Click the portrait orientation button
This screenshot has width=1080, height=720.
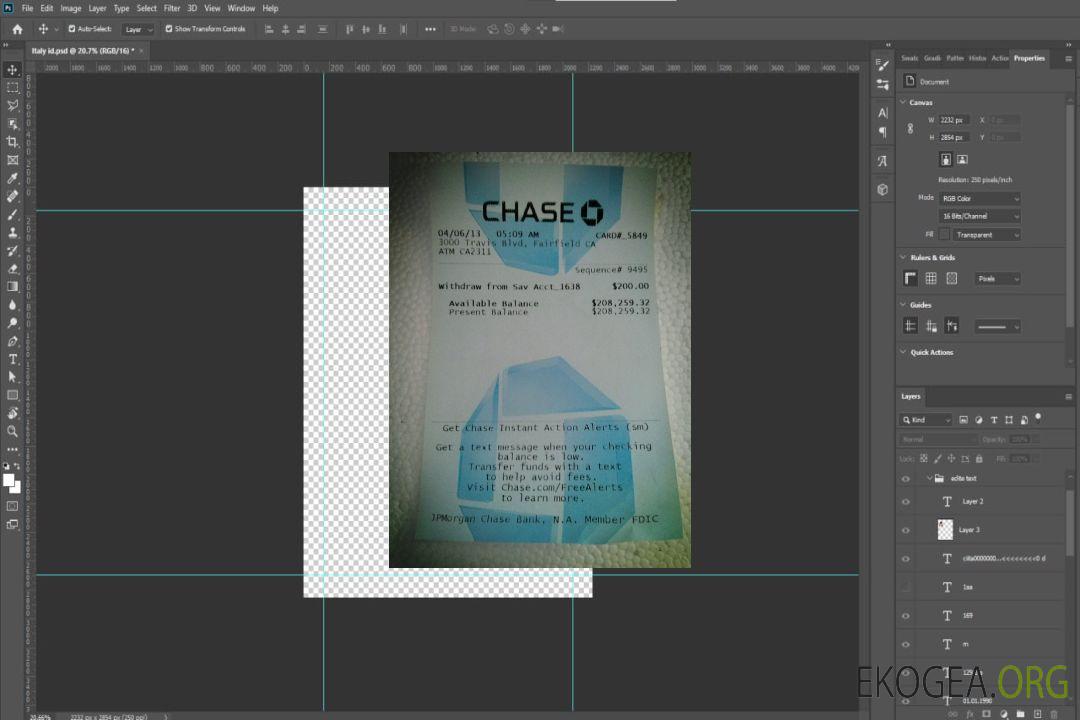(946, 159)
